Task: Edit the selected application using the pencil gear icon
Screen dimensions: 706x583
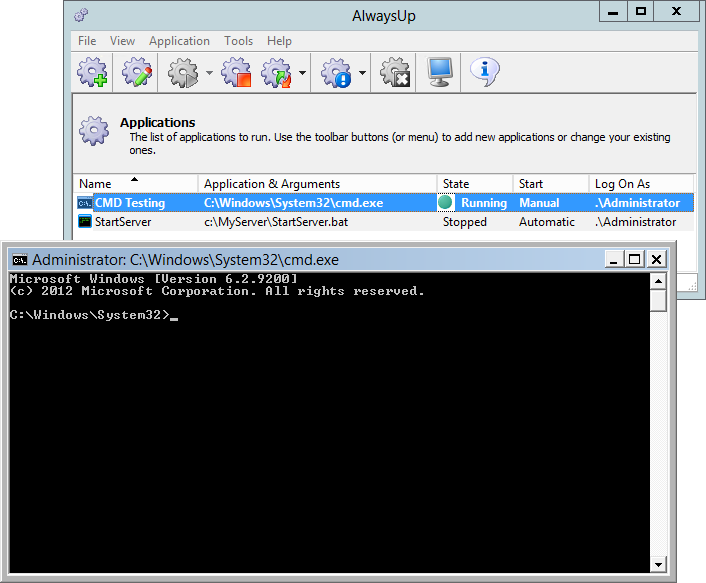Action: [137, 72]
